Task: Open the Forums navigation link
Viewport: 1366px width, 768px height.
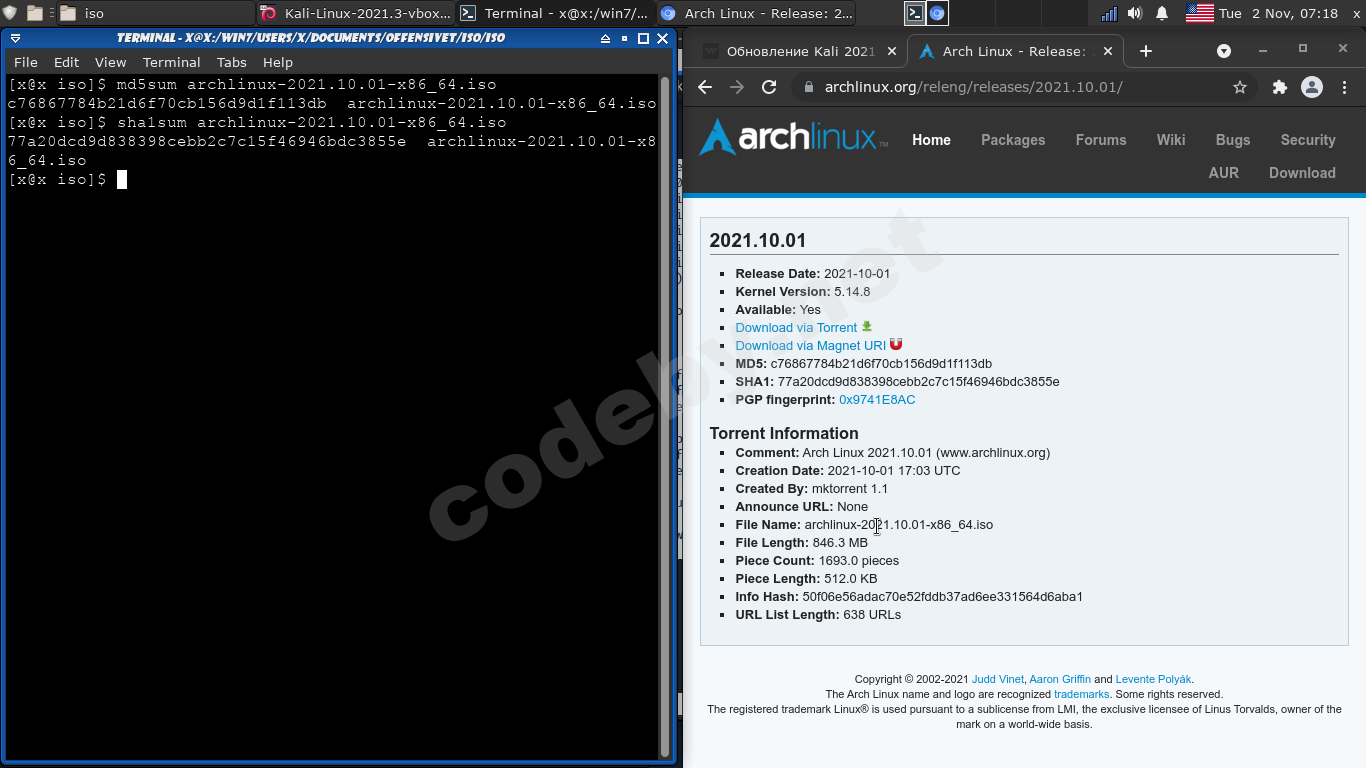Action: coord(1101,140)
